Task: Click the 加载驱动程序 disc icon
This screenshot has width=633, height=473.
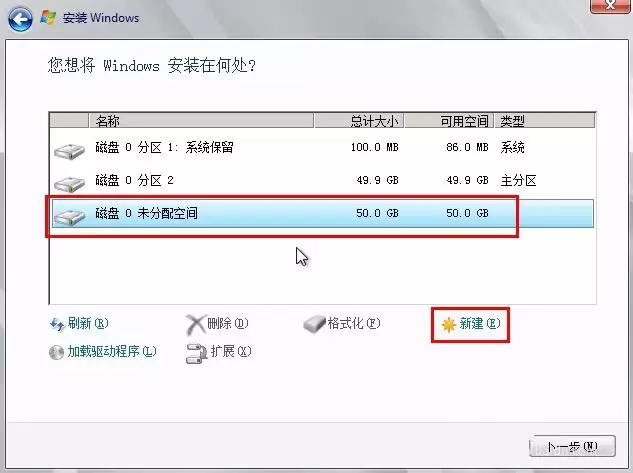Action: 57,352
